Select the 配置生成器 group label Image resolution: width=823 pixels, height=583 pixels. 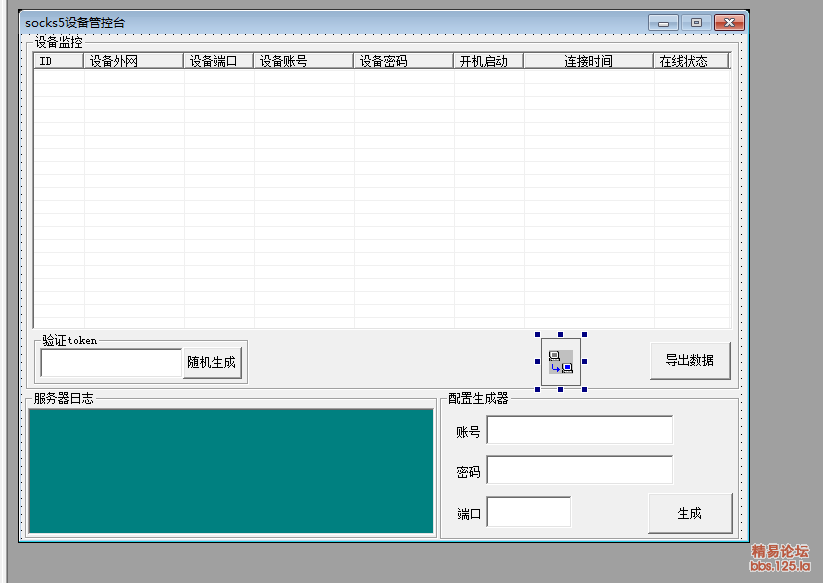coord(478,398)
